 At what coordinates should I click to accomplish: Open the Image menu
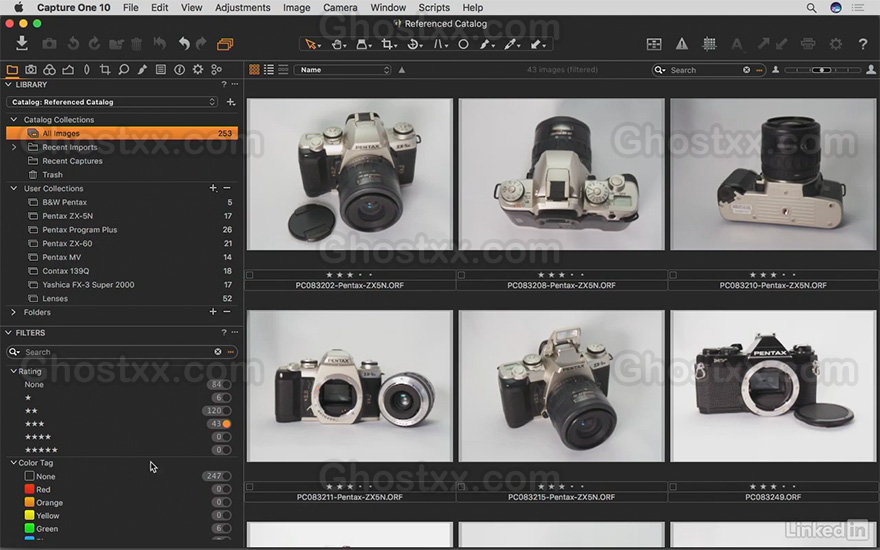(x=296, y=8)
